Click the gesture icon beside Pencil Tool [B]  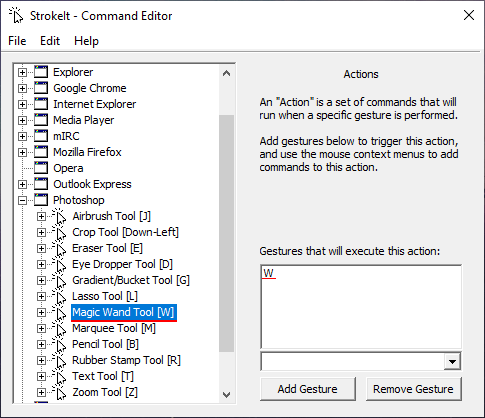(x=60, y=344)
